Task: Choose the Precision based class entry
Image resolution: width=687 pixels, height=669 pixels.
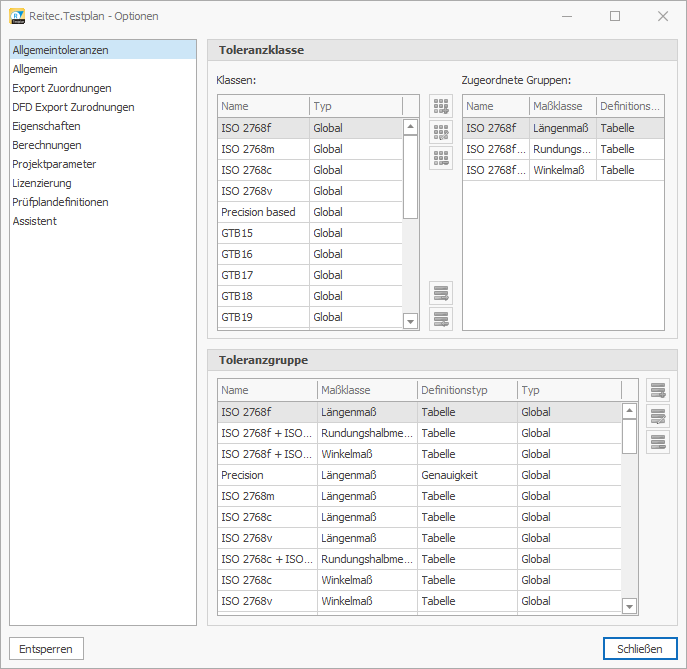Action: point(264,212)
